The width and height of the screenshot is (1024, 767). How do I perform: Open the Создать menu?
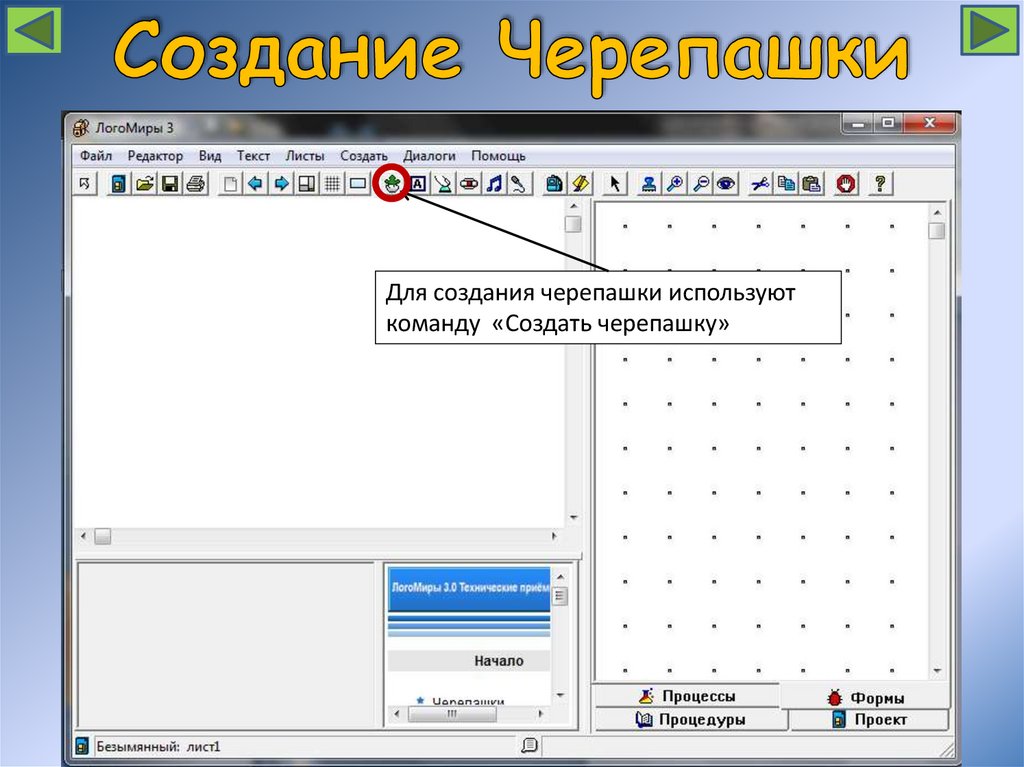364,155
